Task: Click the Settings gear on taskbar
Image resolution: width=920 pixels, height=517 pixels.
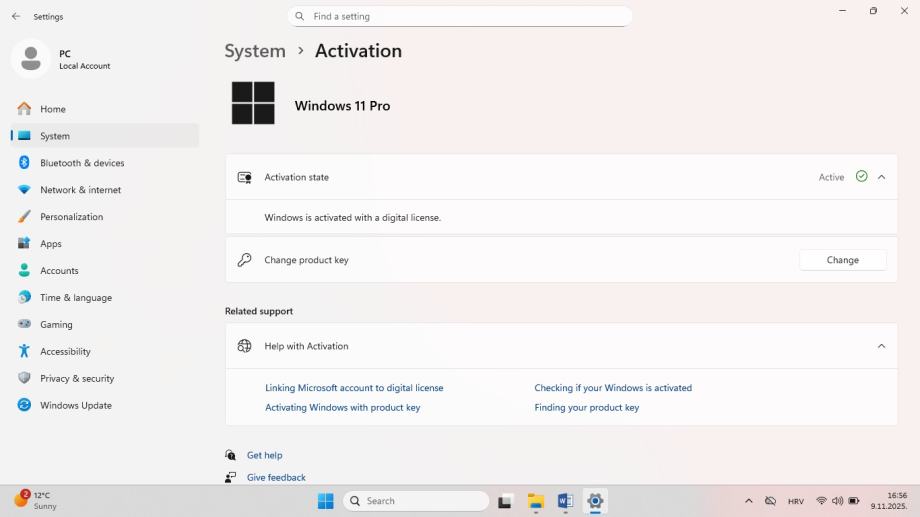Action: [595, 501]
